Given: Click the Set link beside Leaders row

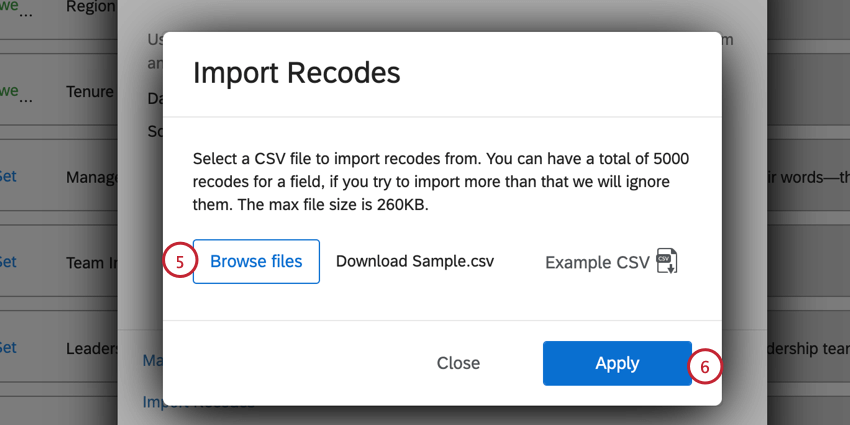Looking at the screenshot, I should [7, 347].
